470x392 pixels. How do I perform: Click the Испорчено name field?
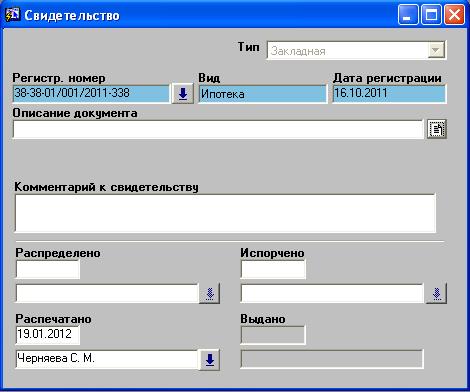pos(332,294)
